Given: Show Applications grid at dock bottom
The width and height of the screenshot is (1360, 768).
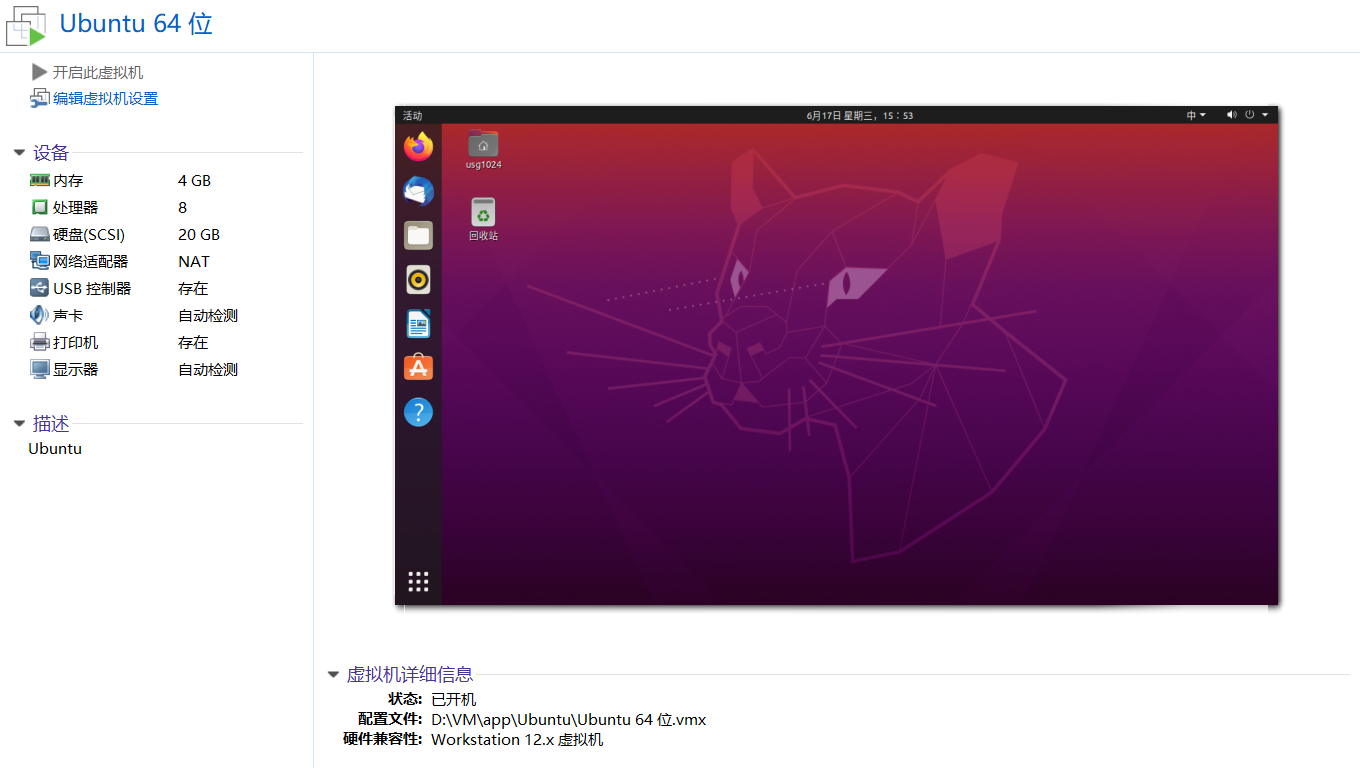Looking at the screenshot, I should [418, 581].
